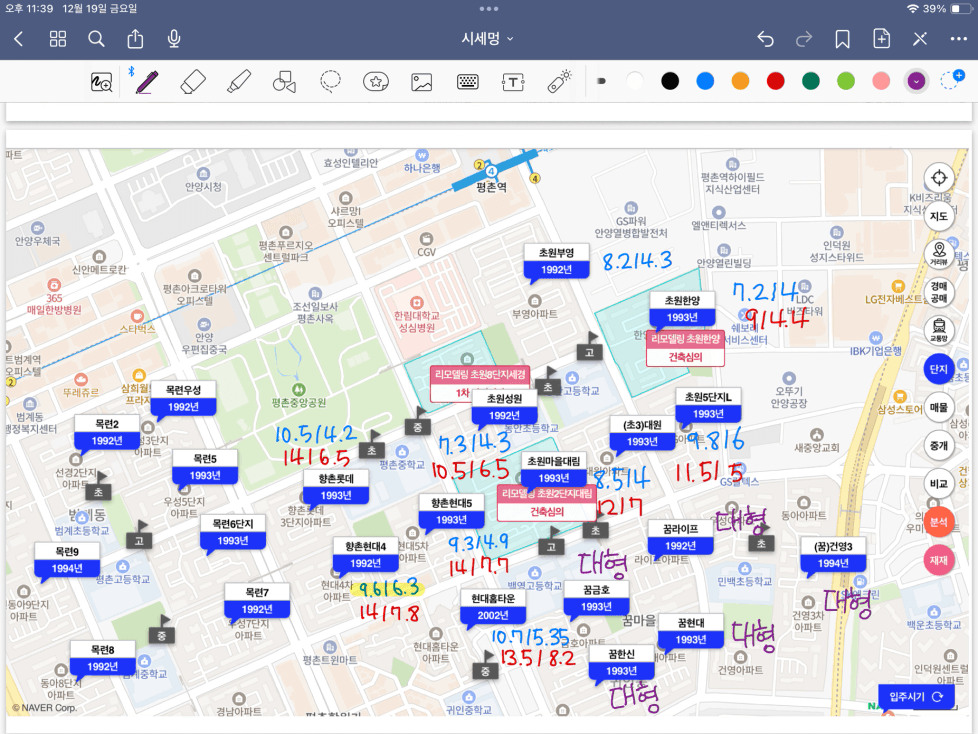Expand the 시세멍 document title dropdown

(x=488, y=39)
